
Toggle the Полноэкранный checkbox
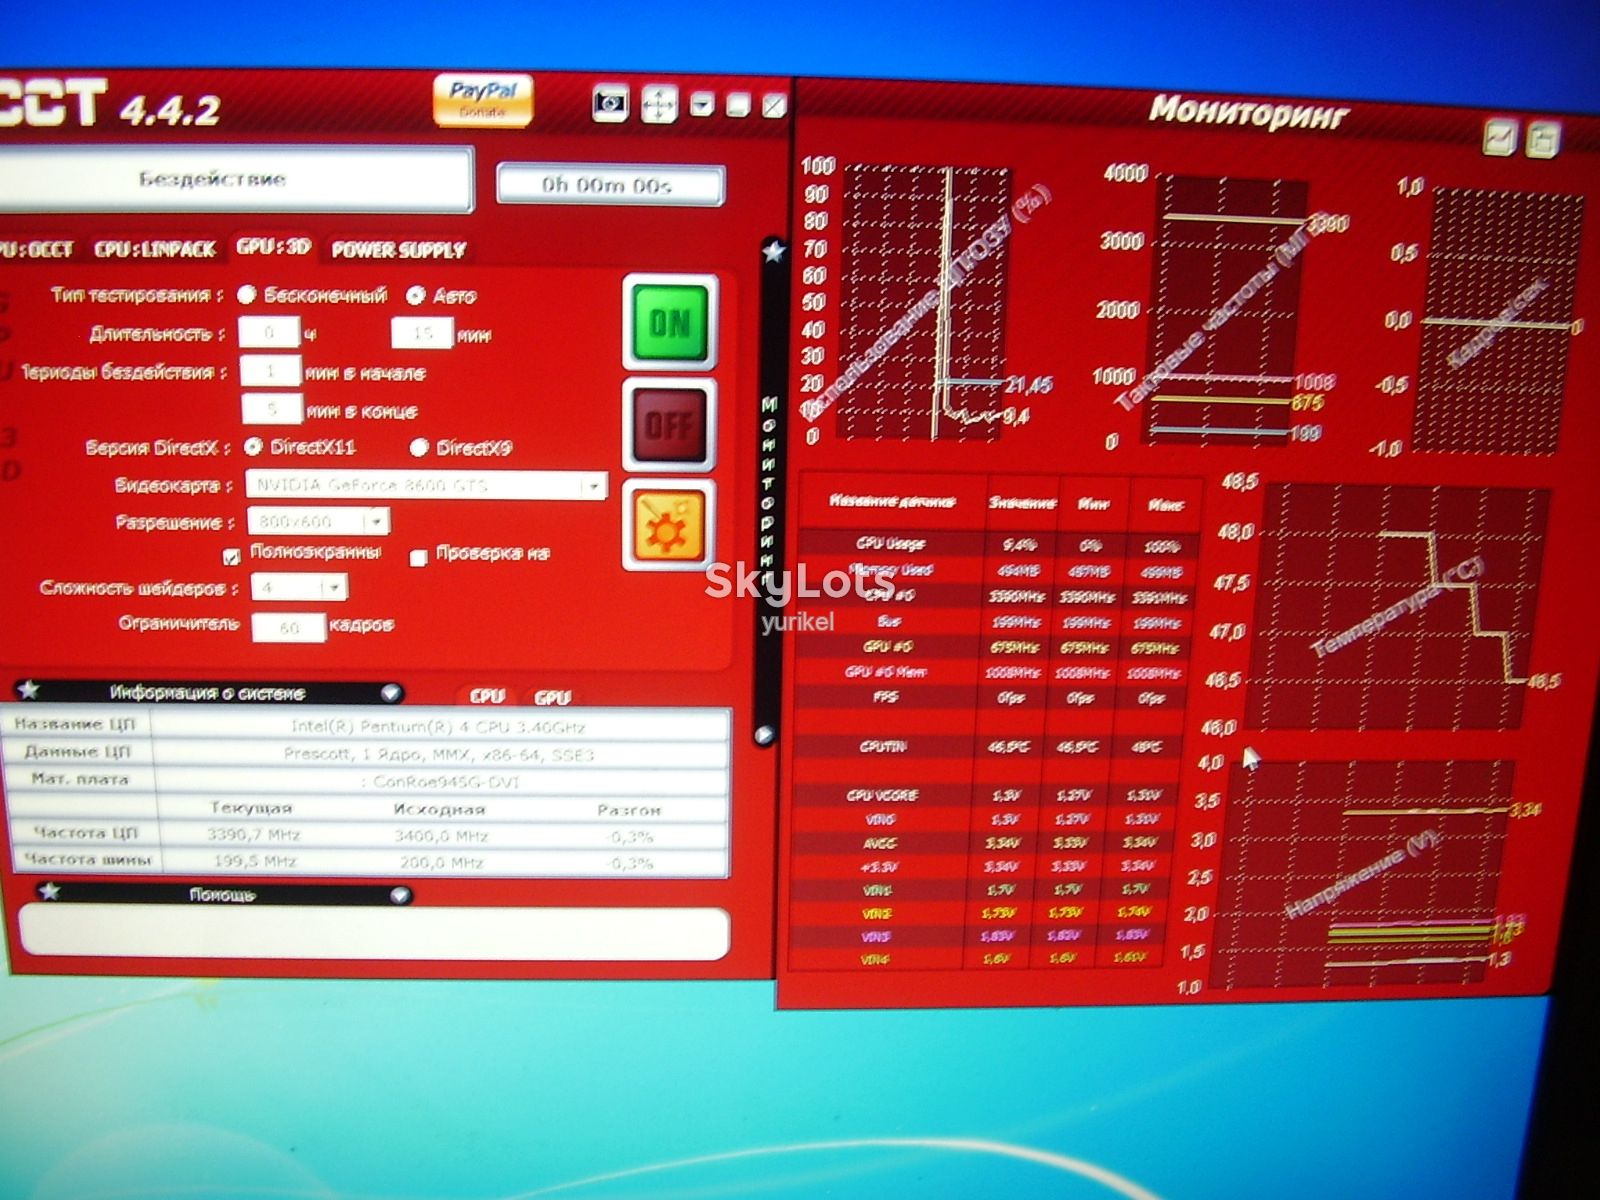232,556
